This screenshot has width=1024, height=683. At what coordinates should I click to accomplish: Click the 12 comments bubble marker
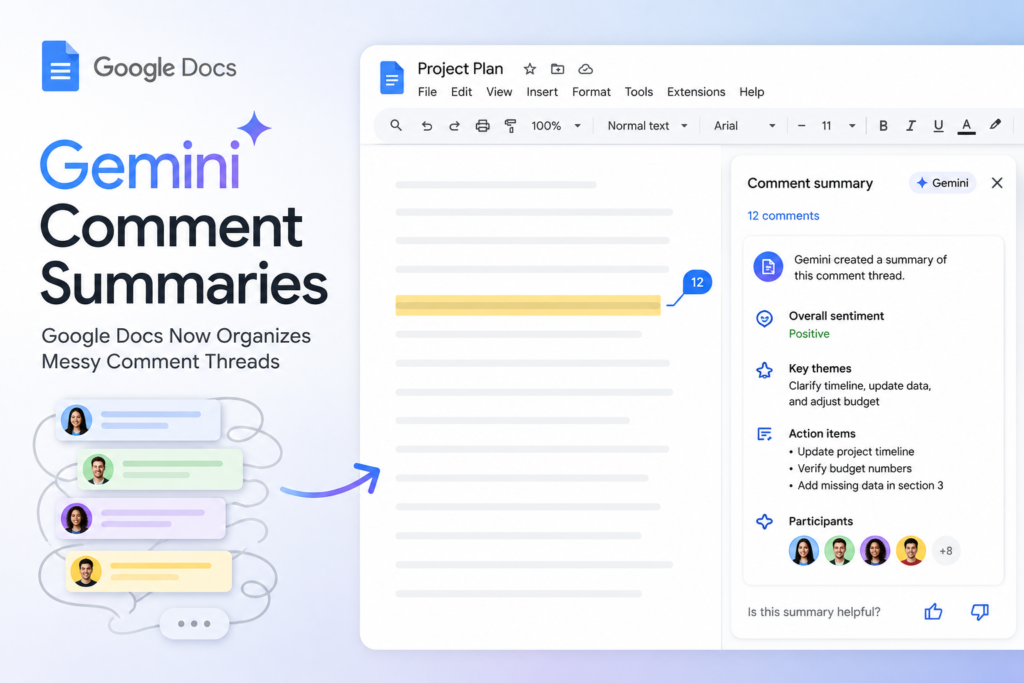click(x=697, y=283)
